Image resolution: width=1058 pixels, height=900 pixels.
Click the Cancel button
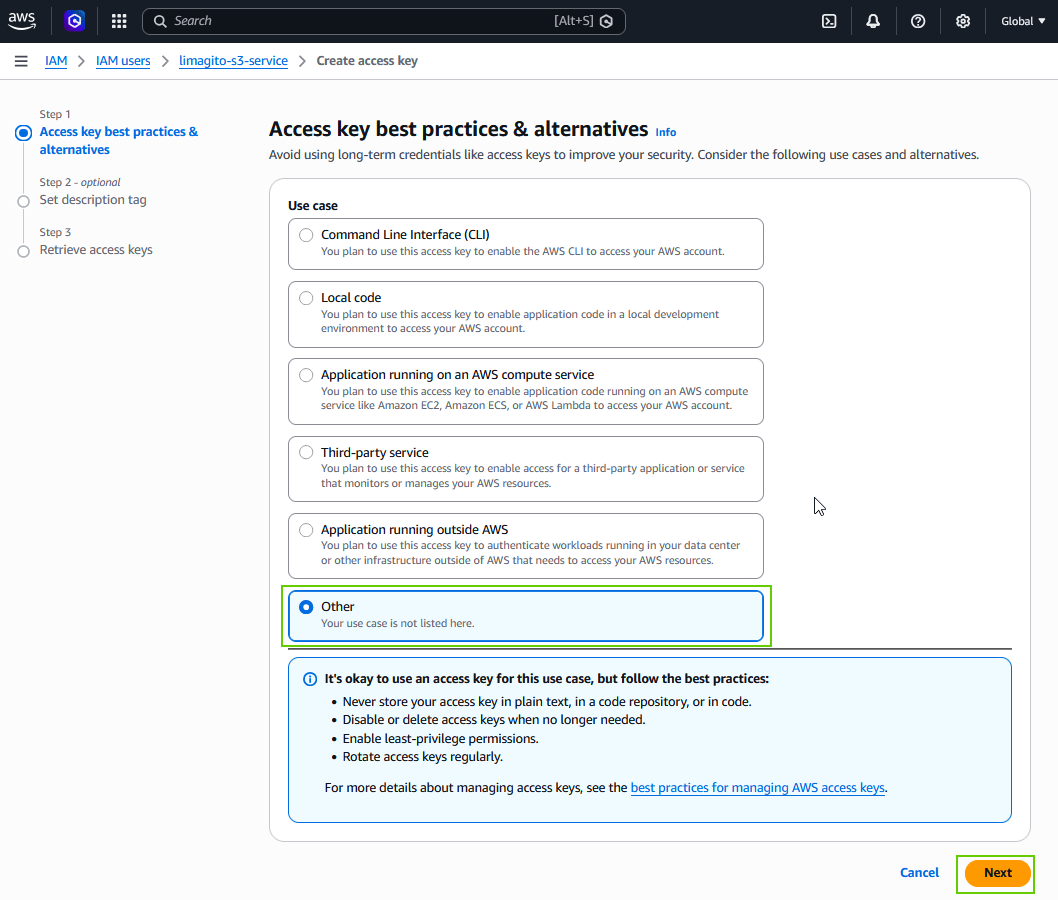pyautogui.click(x=919, y=872)
